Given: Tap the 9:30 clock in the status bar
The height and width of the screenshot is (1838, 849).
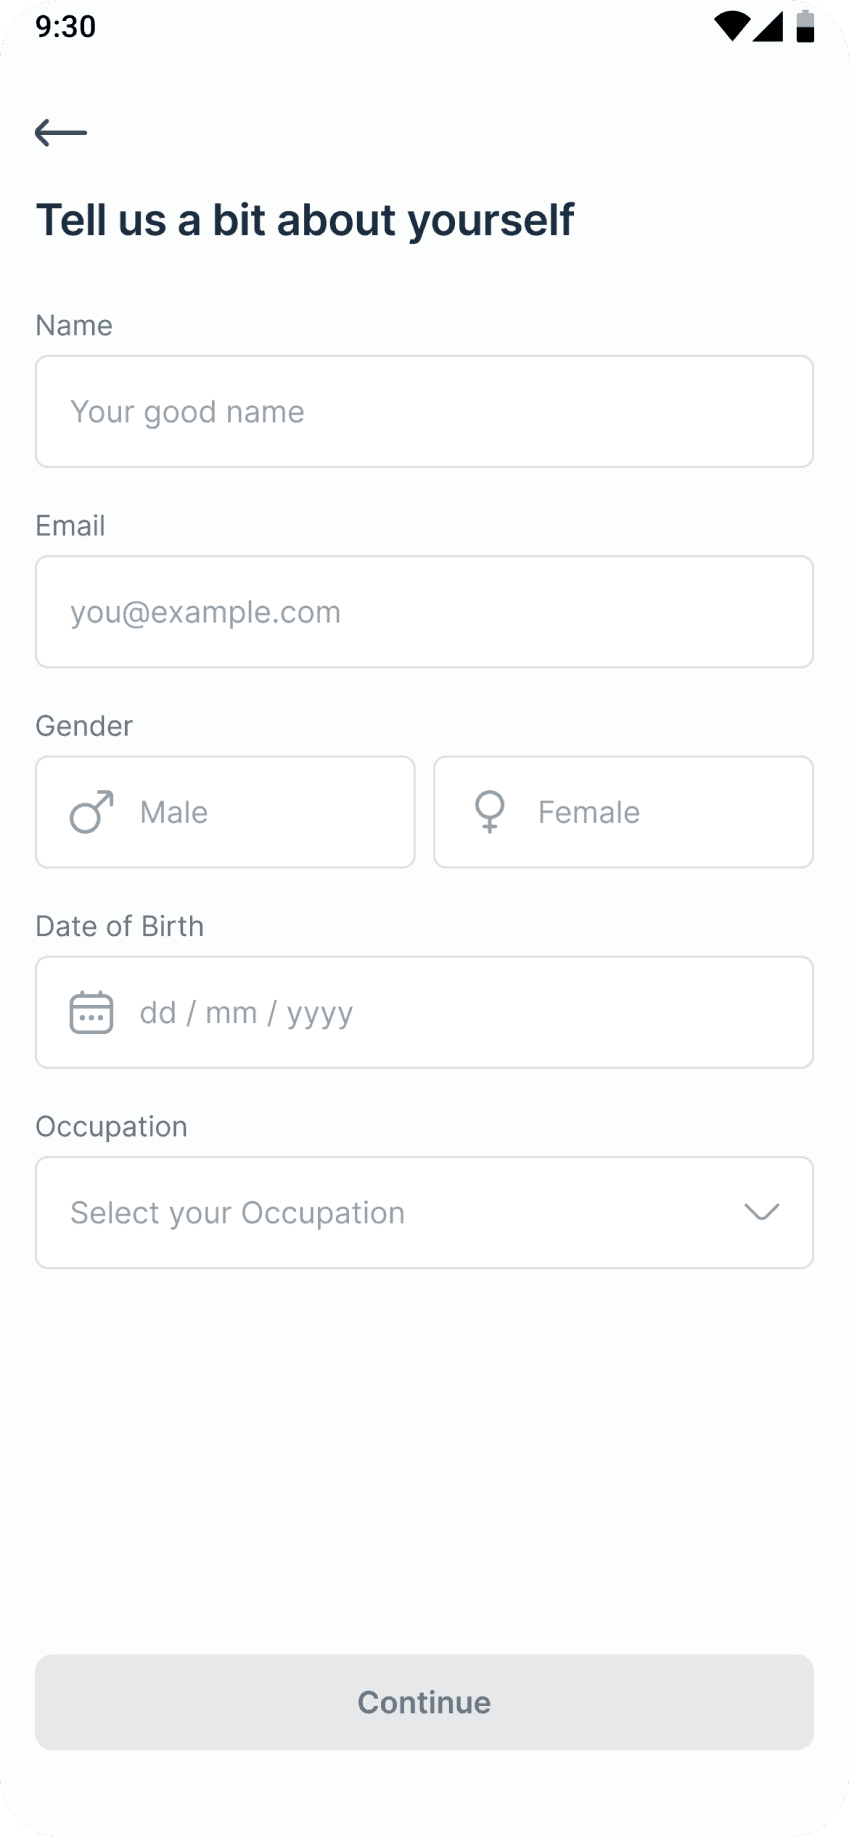Looking at the screenshot, I should click(x=66, y=27).
